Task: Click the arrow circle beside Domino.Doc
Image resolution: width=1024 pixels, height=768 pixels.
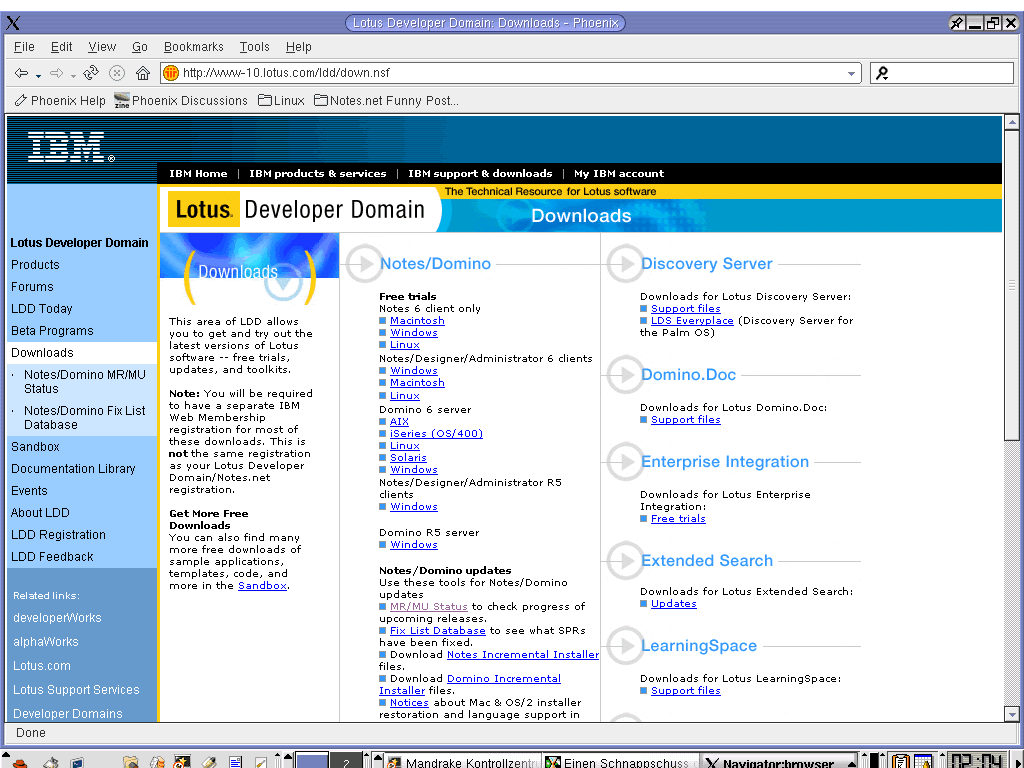Action: [x=625, y=375]
